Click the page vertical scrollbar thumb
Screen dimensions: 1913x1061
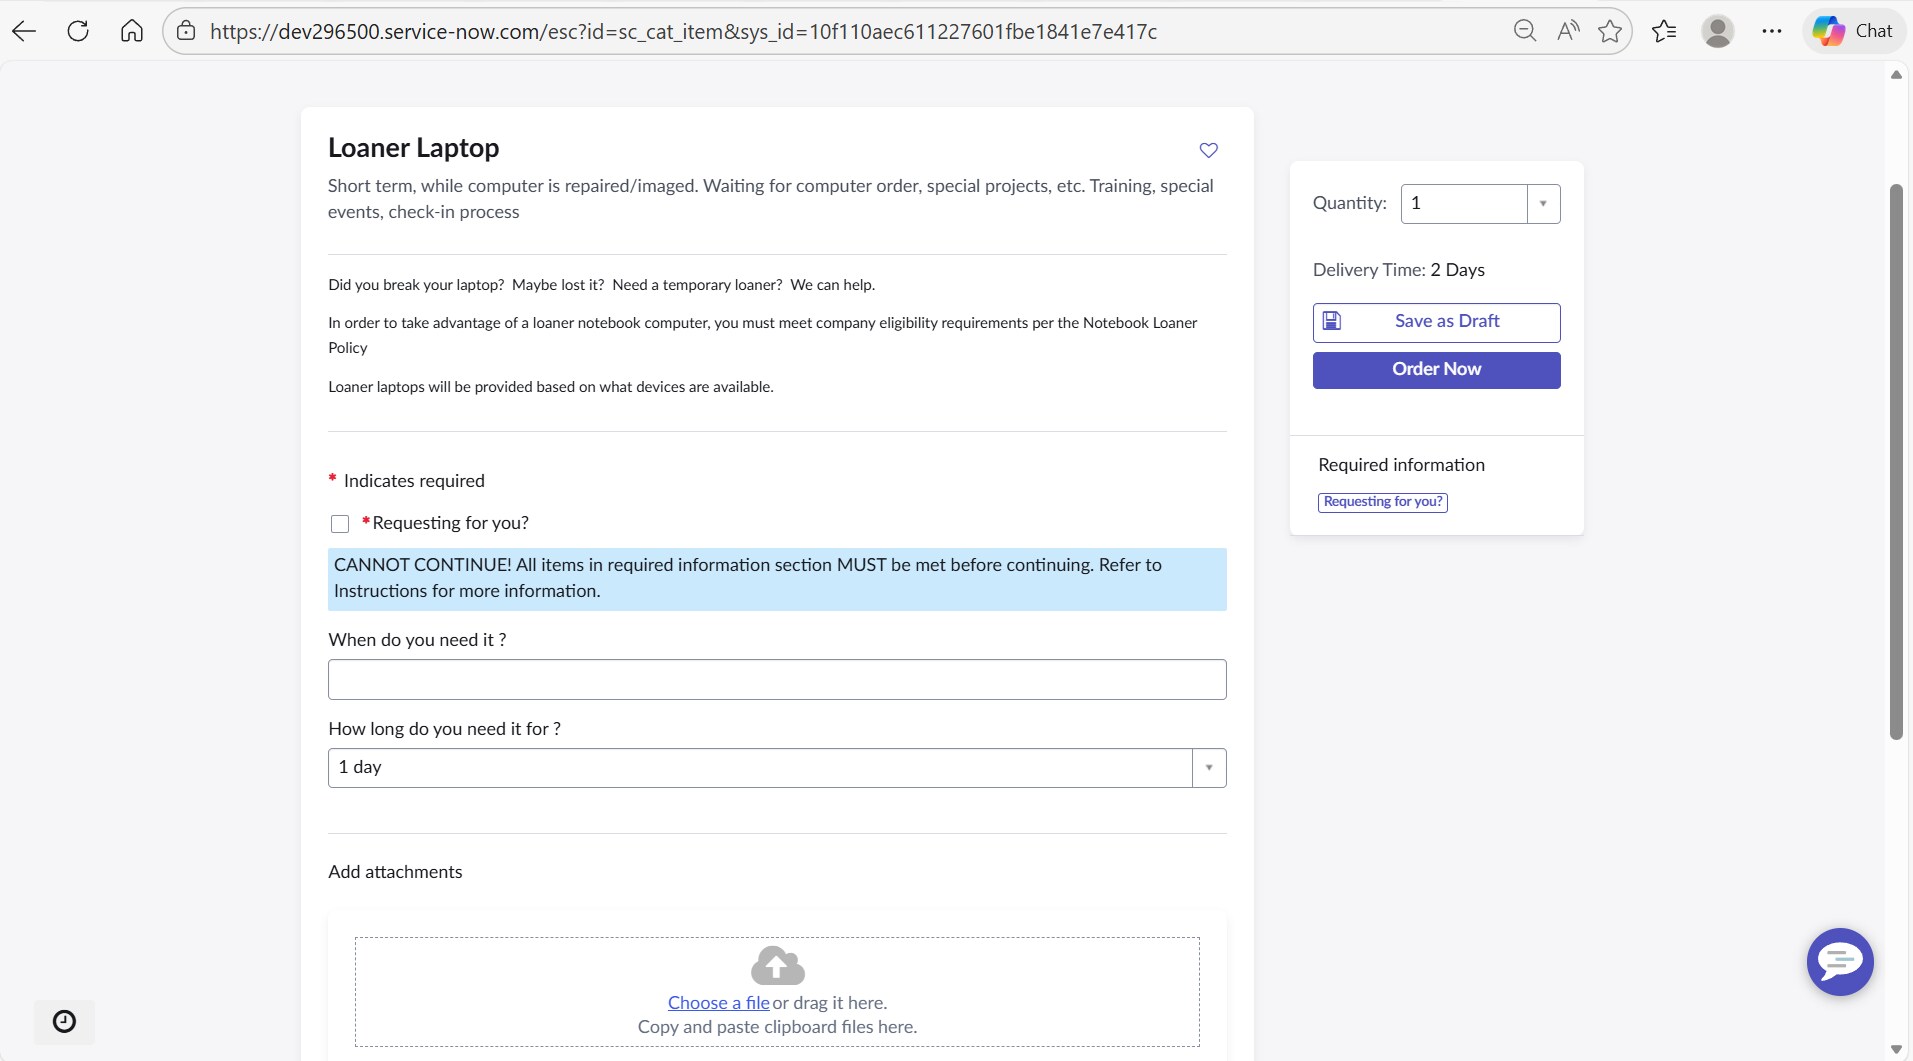tap(1896, 460)
